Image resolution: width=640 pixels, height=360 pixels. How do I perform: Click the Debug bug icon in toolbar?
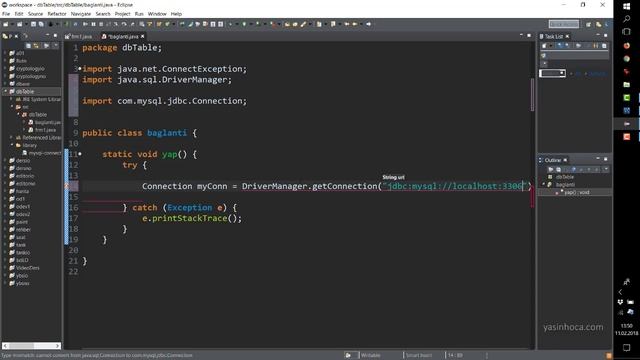[x=51, y=24]
